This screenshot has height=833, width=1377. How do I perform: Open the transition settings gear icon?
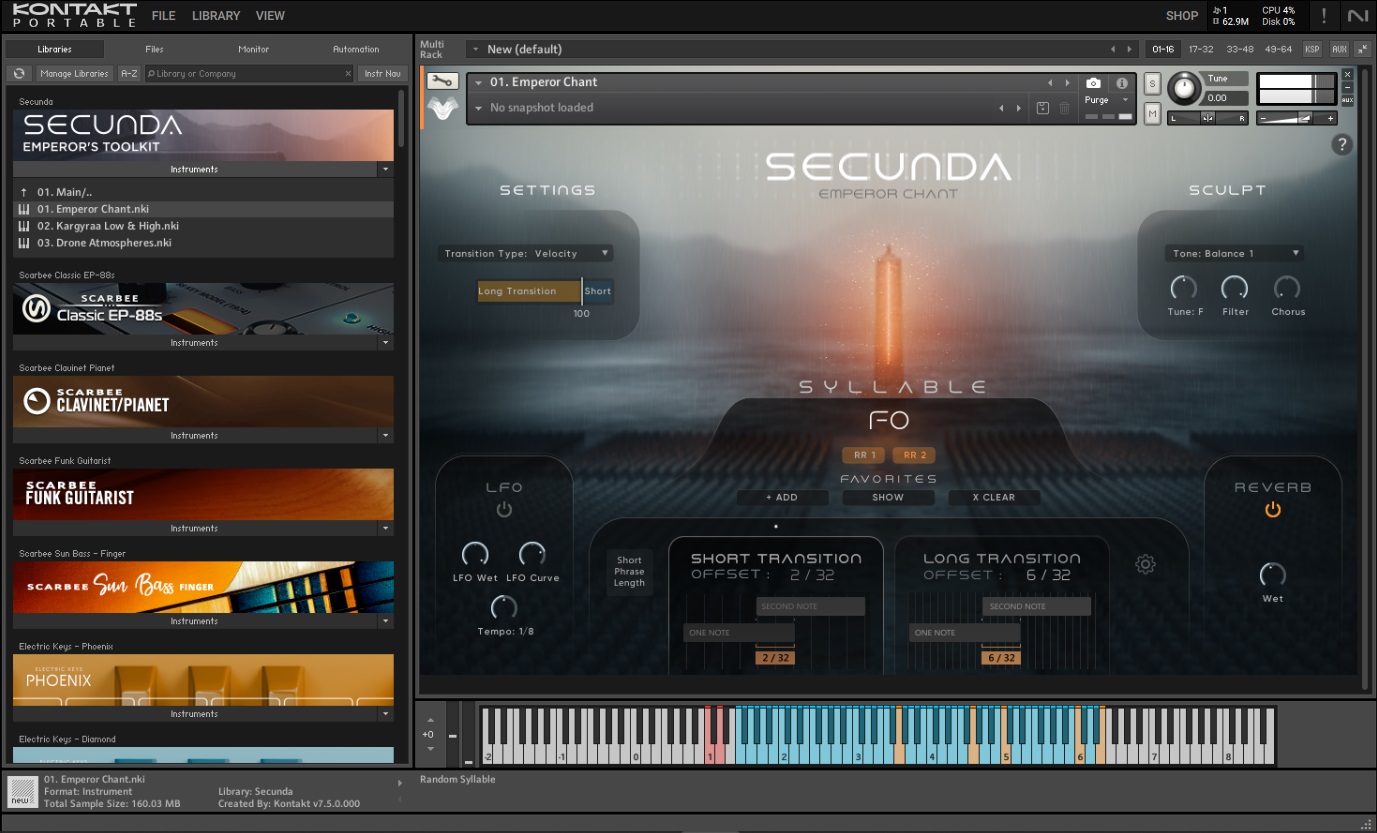coord(1146,565)
